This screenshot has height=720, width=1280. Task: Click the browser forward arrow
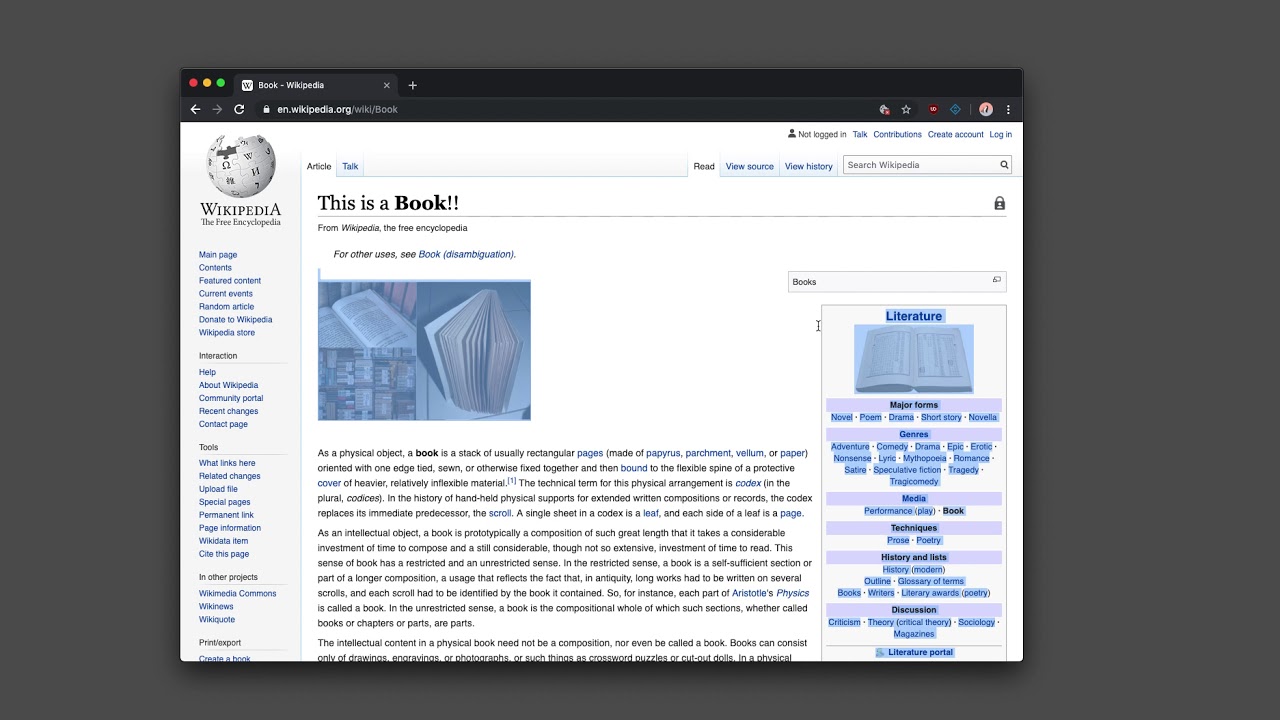click(x=217, y=109)
